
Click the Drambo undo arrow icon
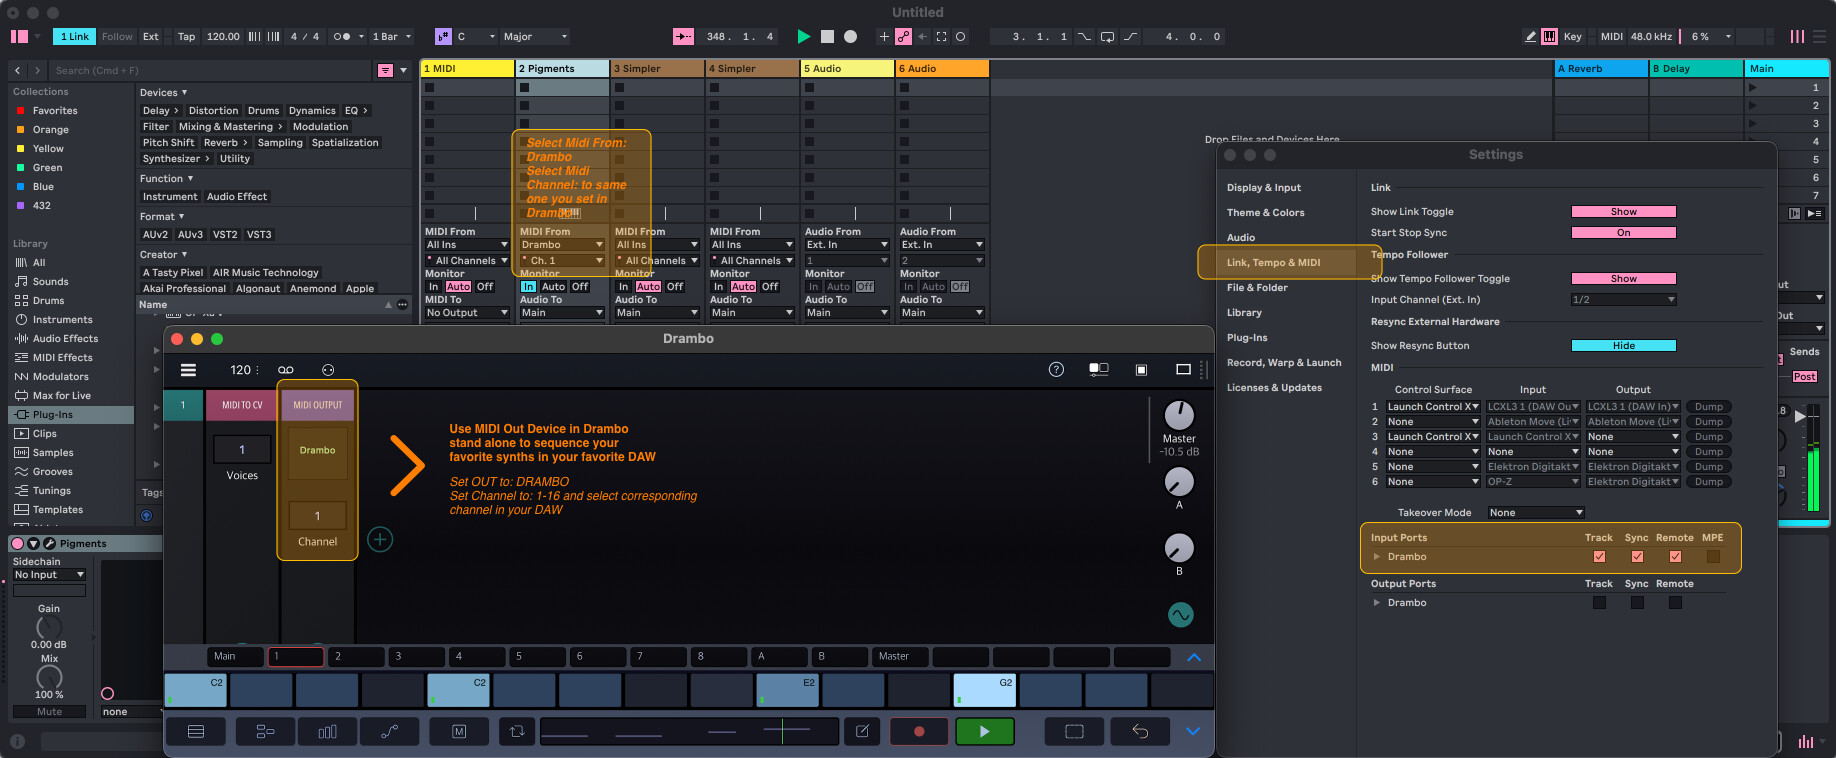pos(1140,732)
